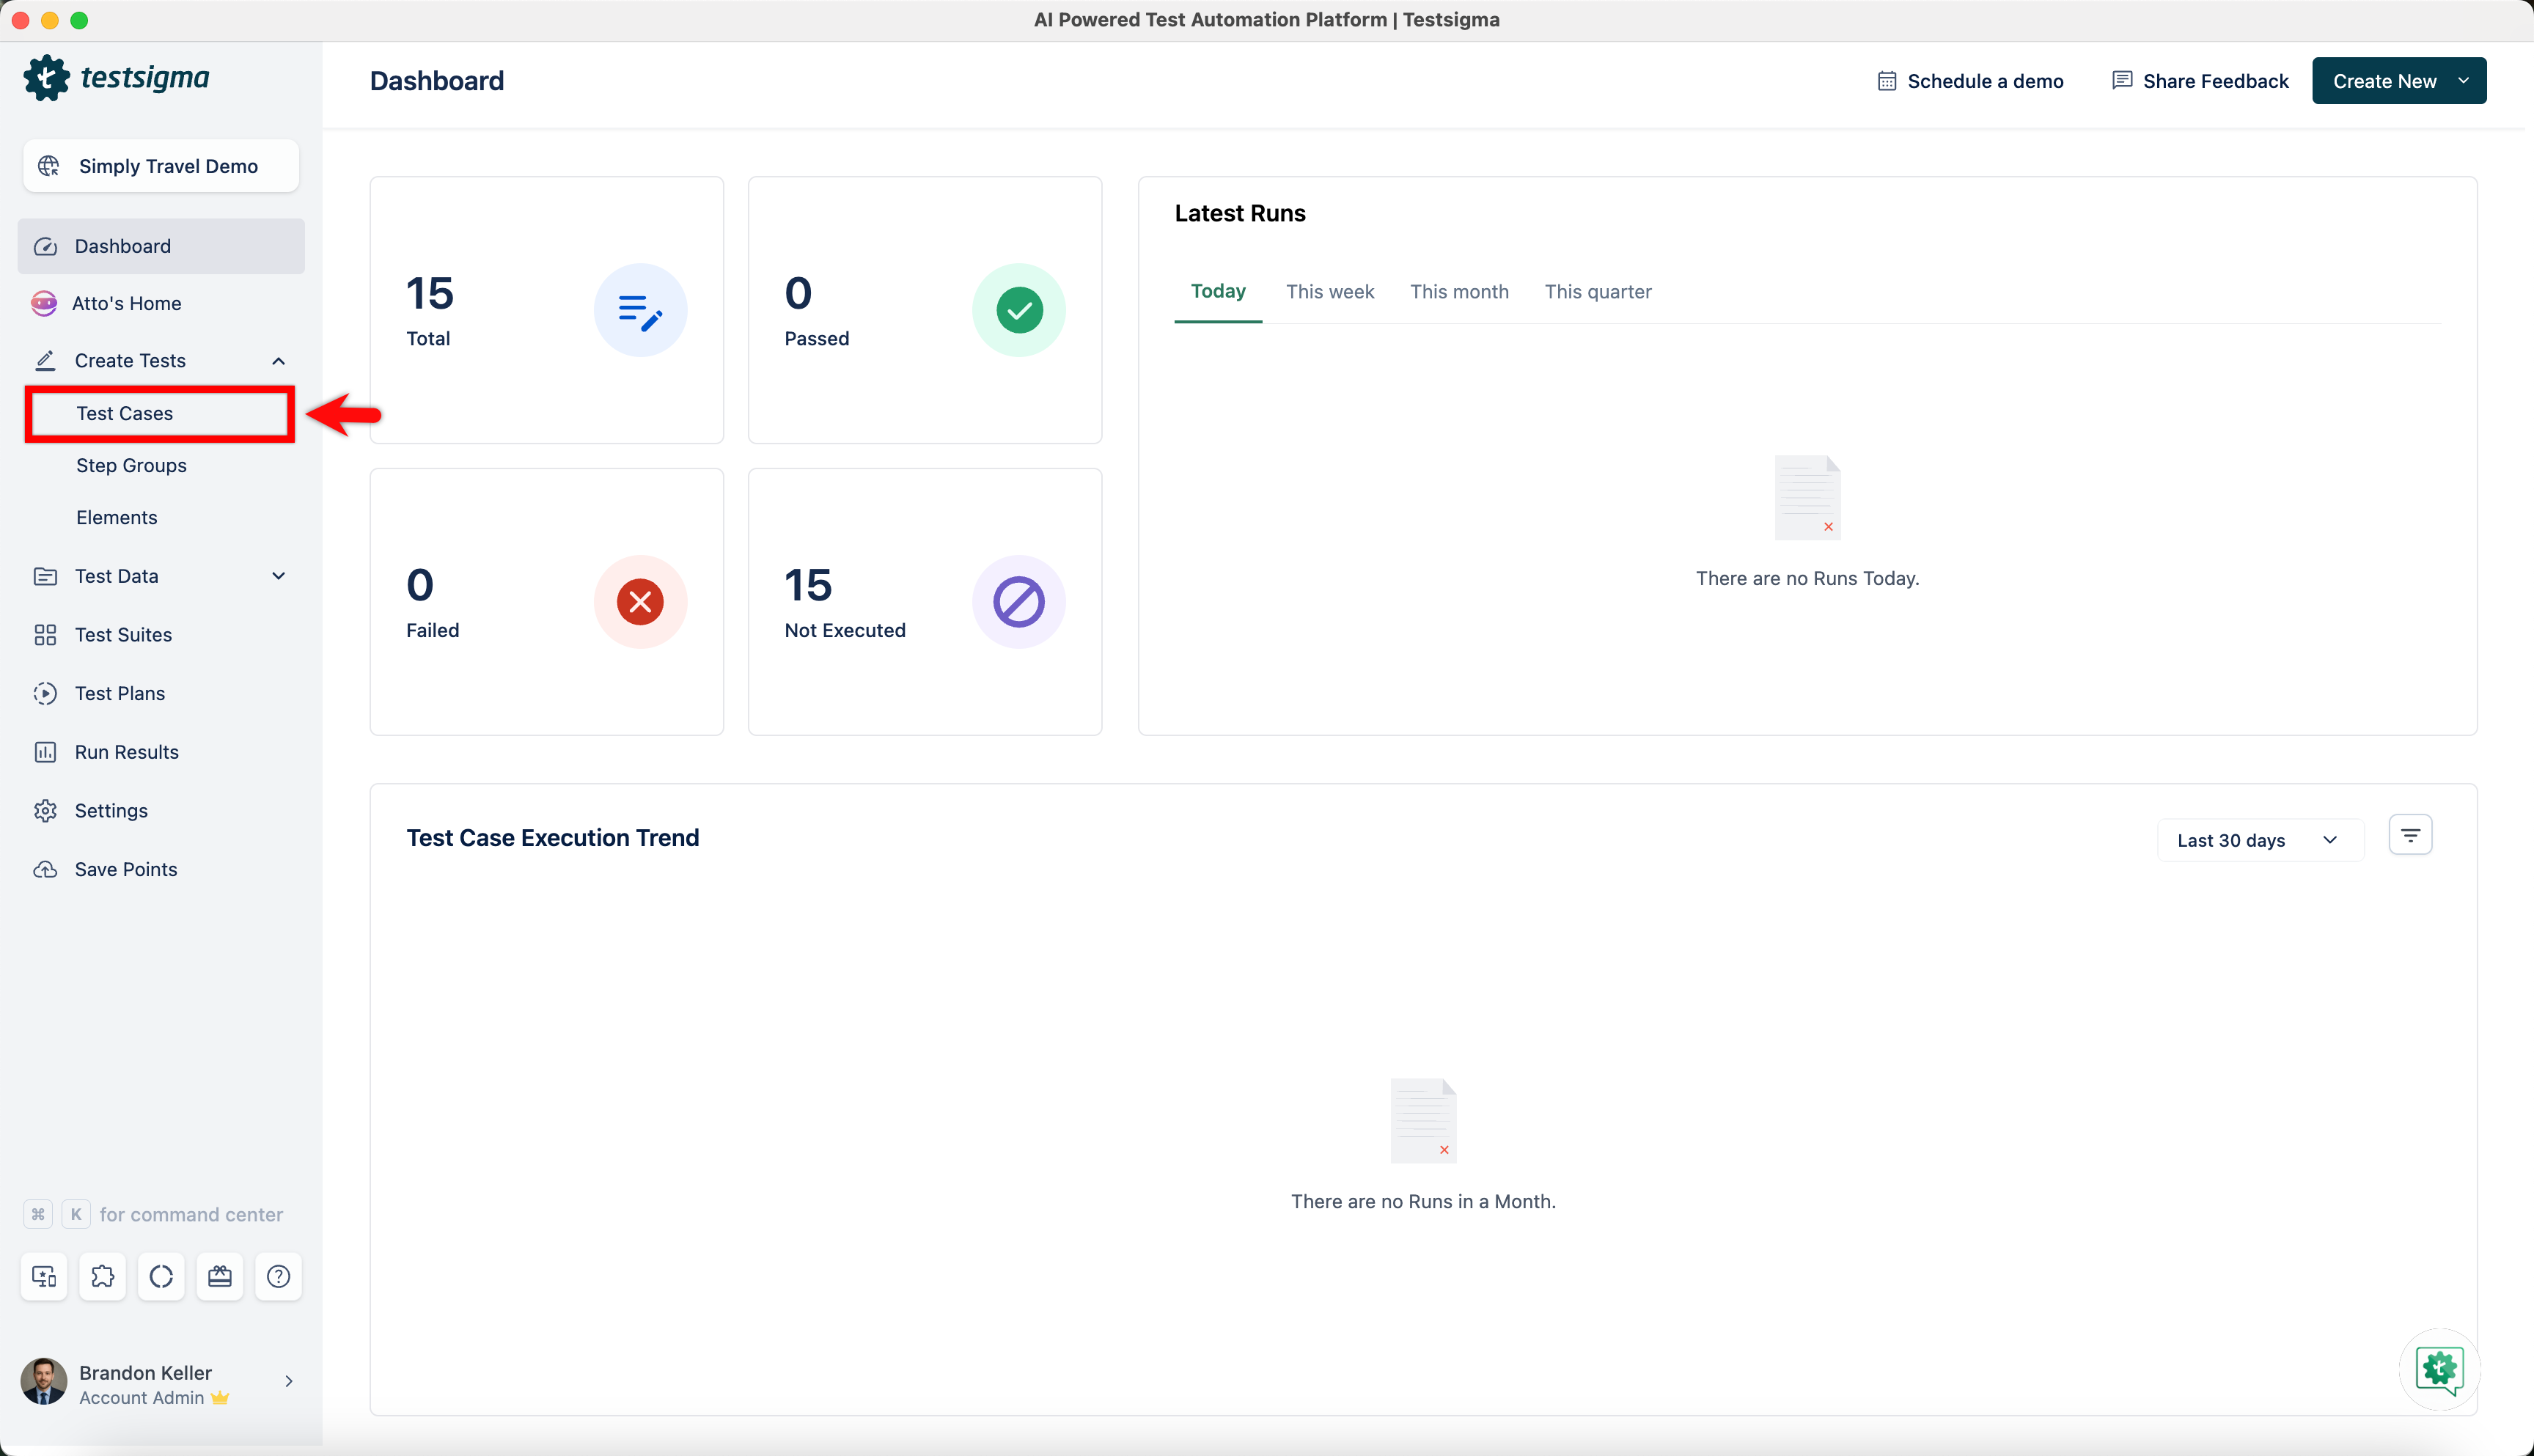Click the gift card rewards icon
The image size is (2534, 1456).
point(219,1276)
